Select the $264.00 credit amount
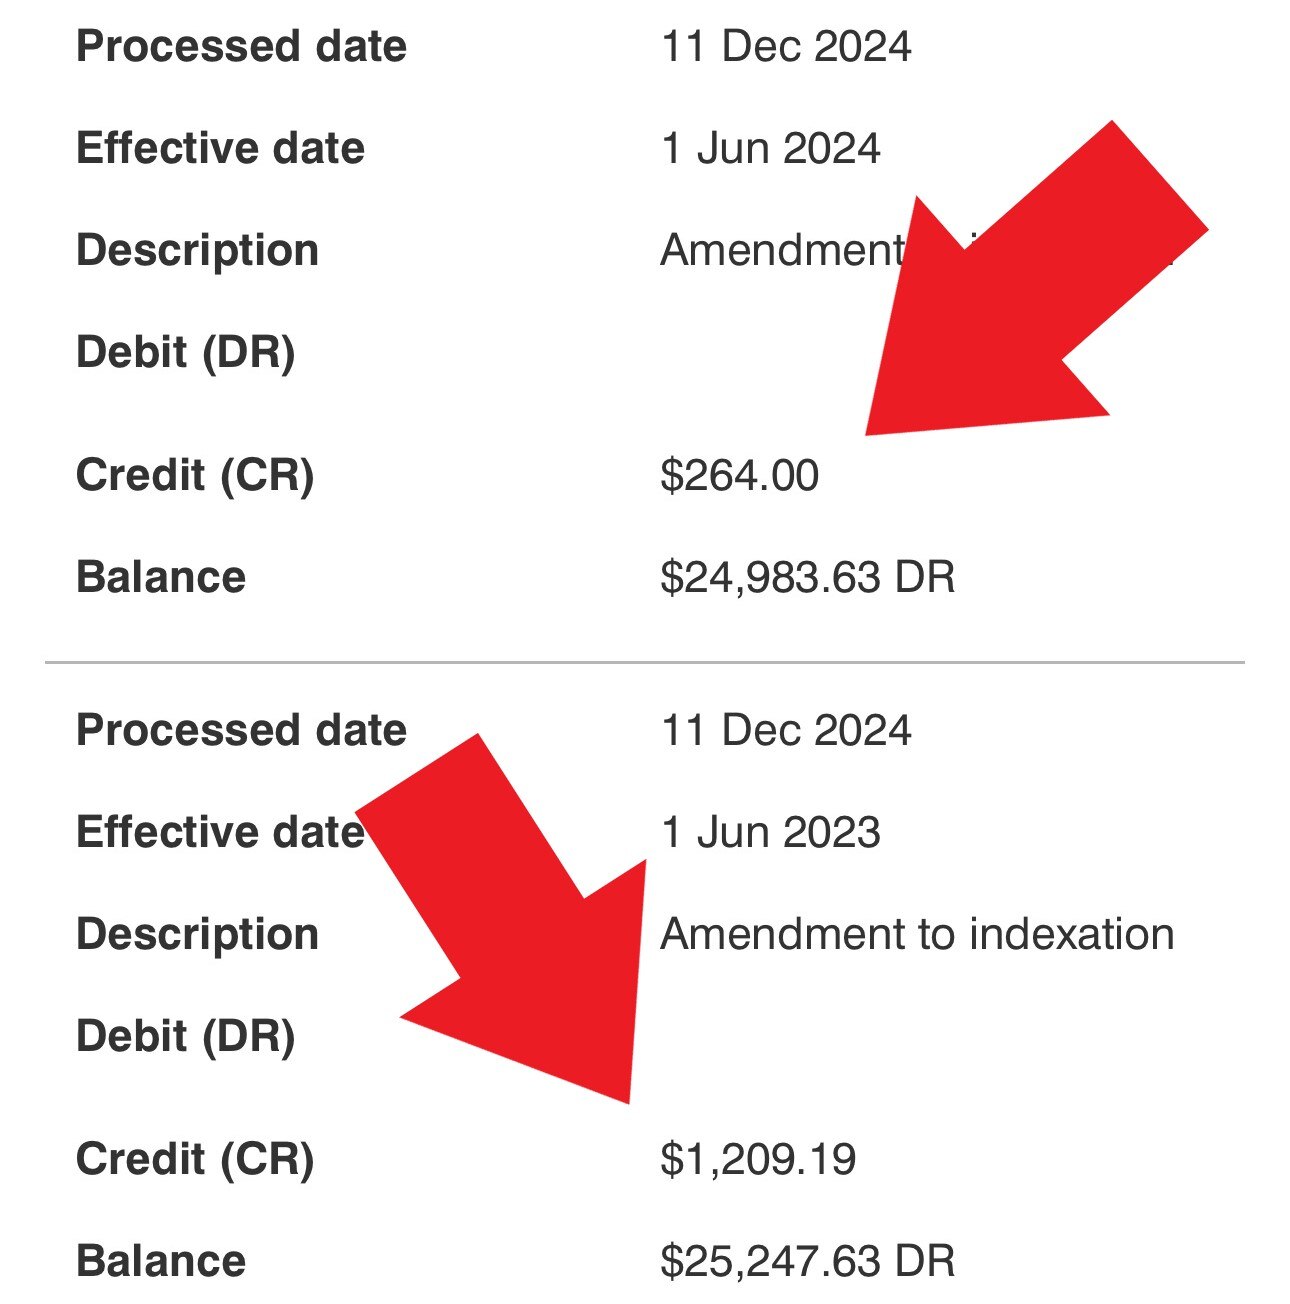This screenshot has height=1304, width=1290. click(739, 475)
